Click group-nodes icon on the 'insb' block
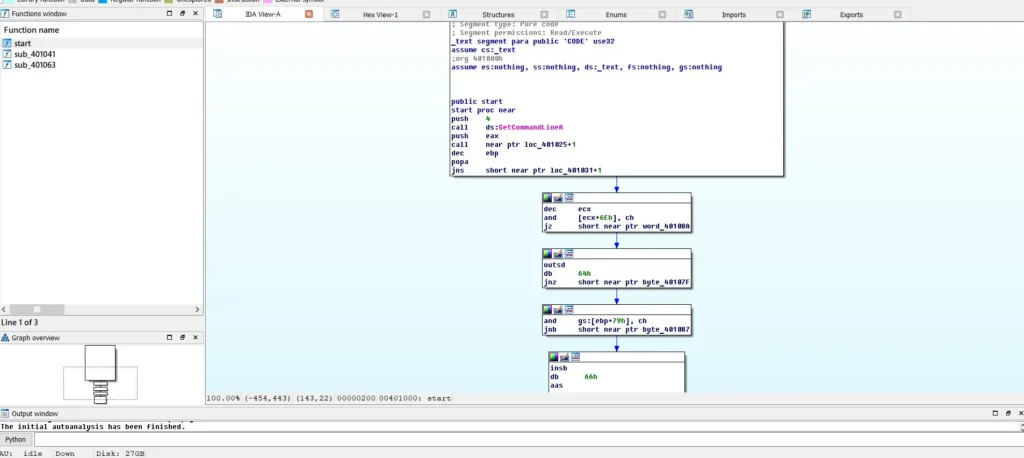The width and height of the screenshot is (1024, 458). [575, 357]
